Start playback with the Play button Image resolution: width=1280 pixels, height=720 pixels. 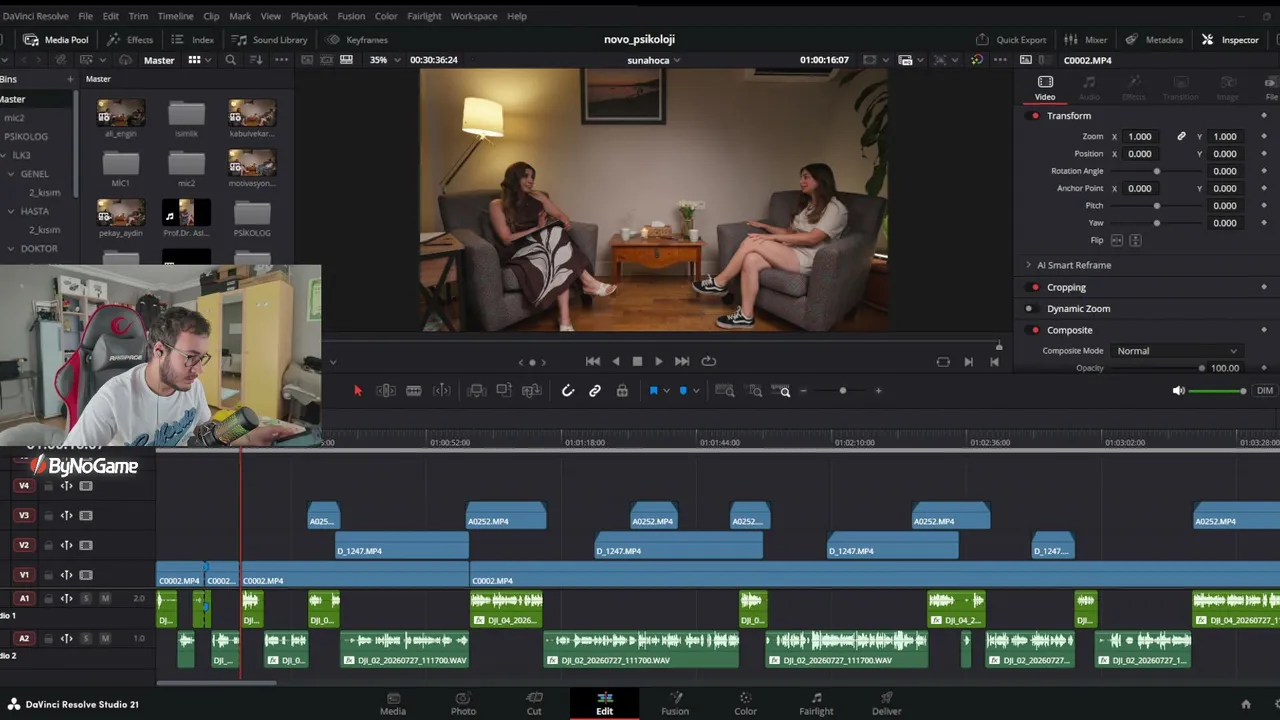pyautogui.click(x=658, y=361)
